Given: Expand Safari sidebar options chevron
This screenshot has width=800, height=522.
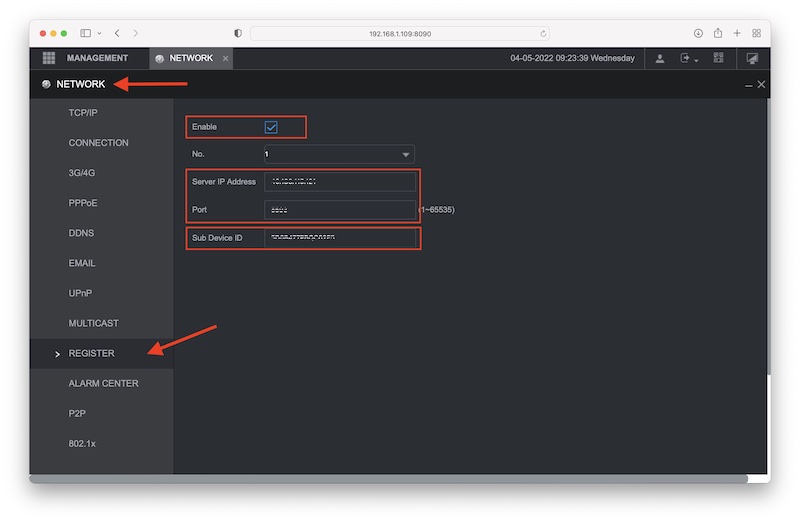Looking at the screenshot, I should (x=98, y=33).
